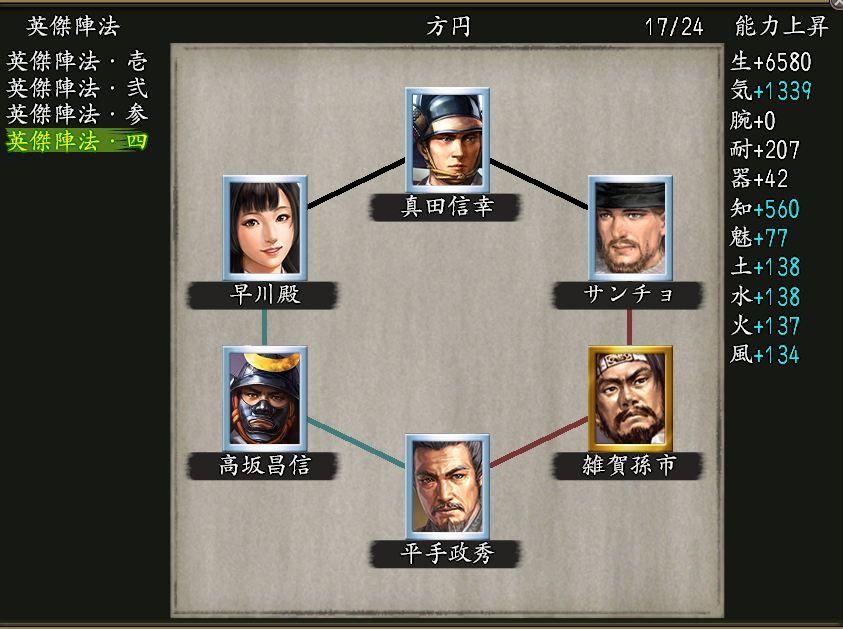Click the 方円 formation title

pyautogui.click(x=448, y=26)
